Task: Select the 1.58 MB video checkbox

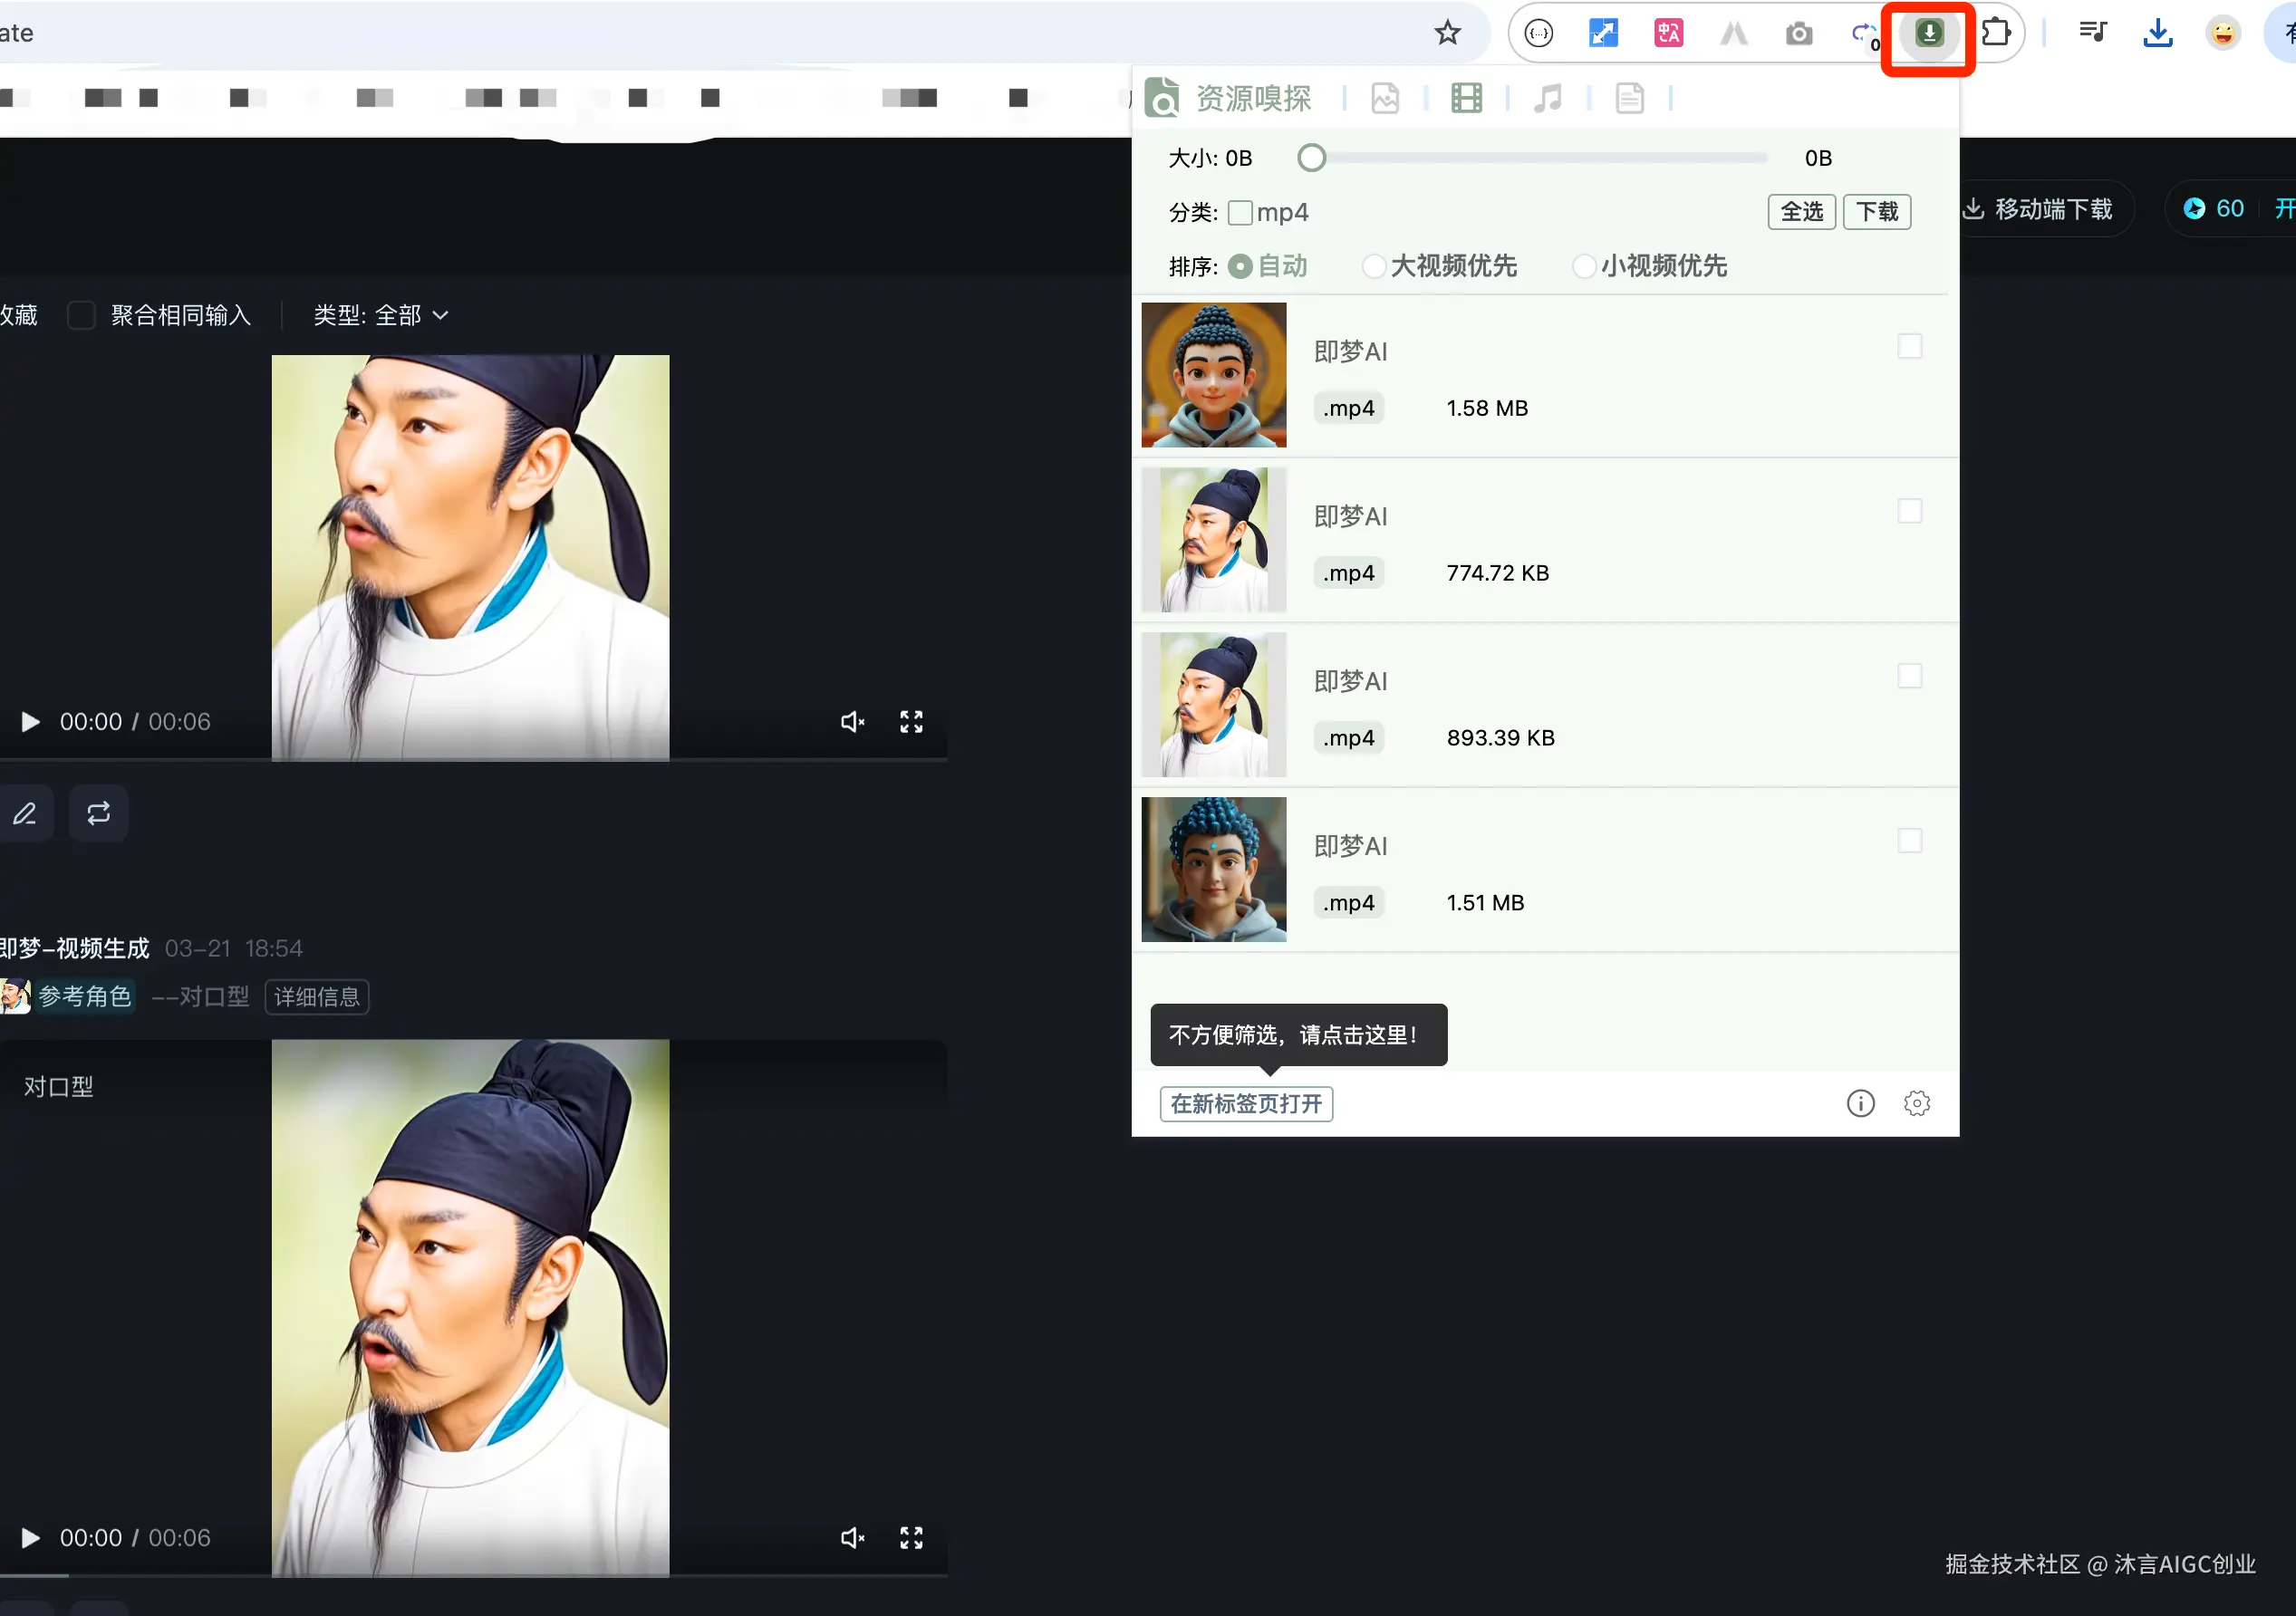Action: pos(1909,347)
